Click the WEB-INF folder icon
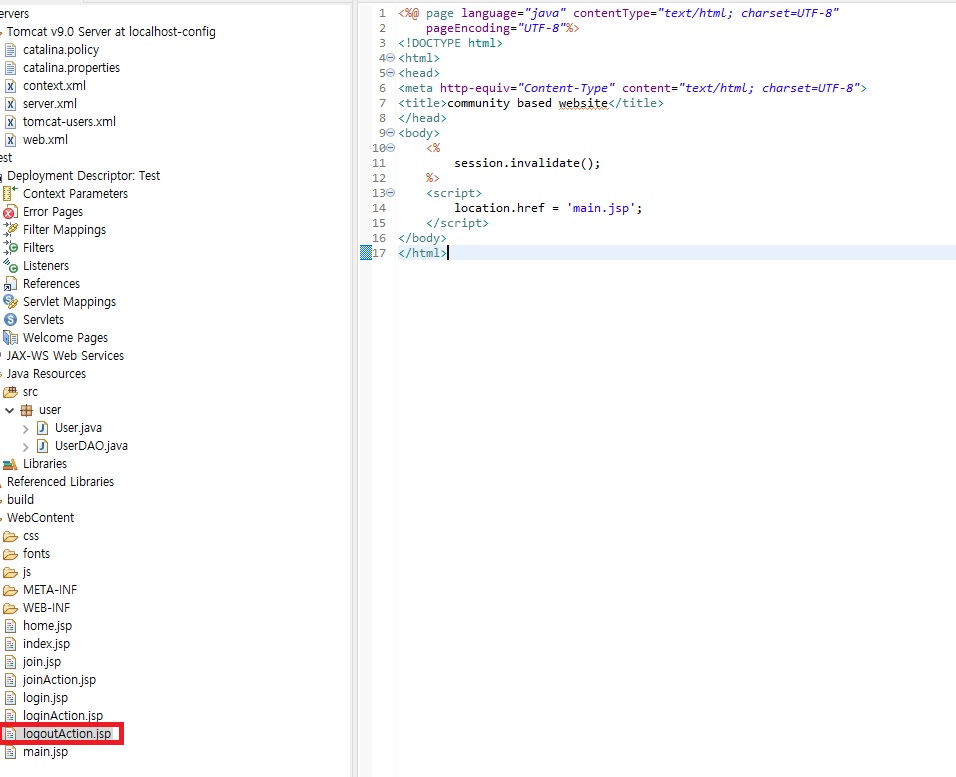This screenshot has width=956, height=777. tap(10, 608)
